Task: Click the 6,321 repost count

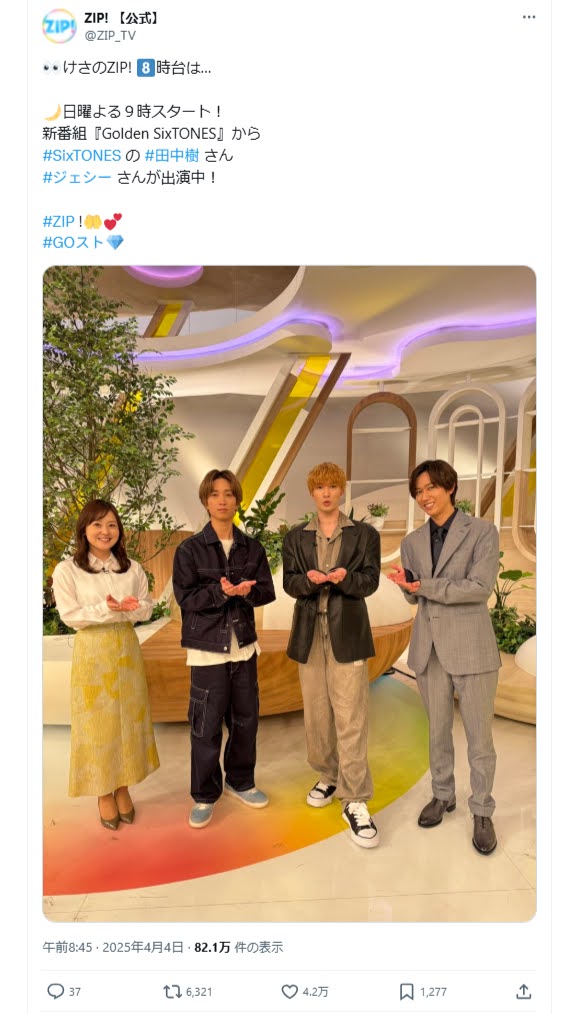Action: 199,991
